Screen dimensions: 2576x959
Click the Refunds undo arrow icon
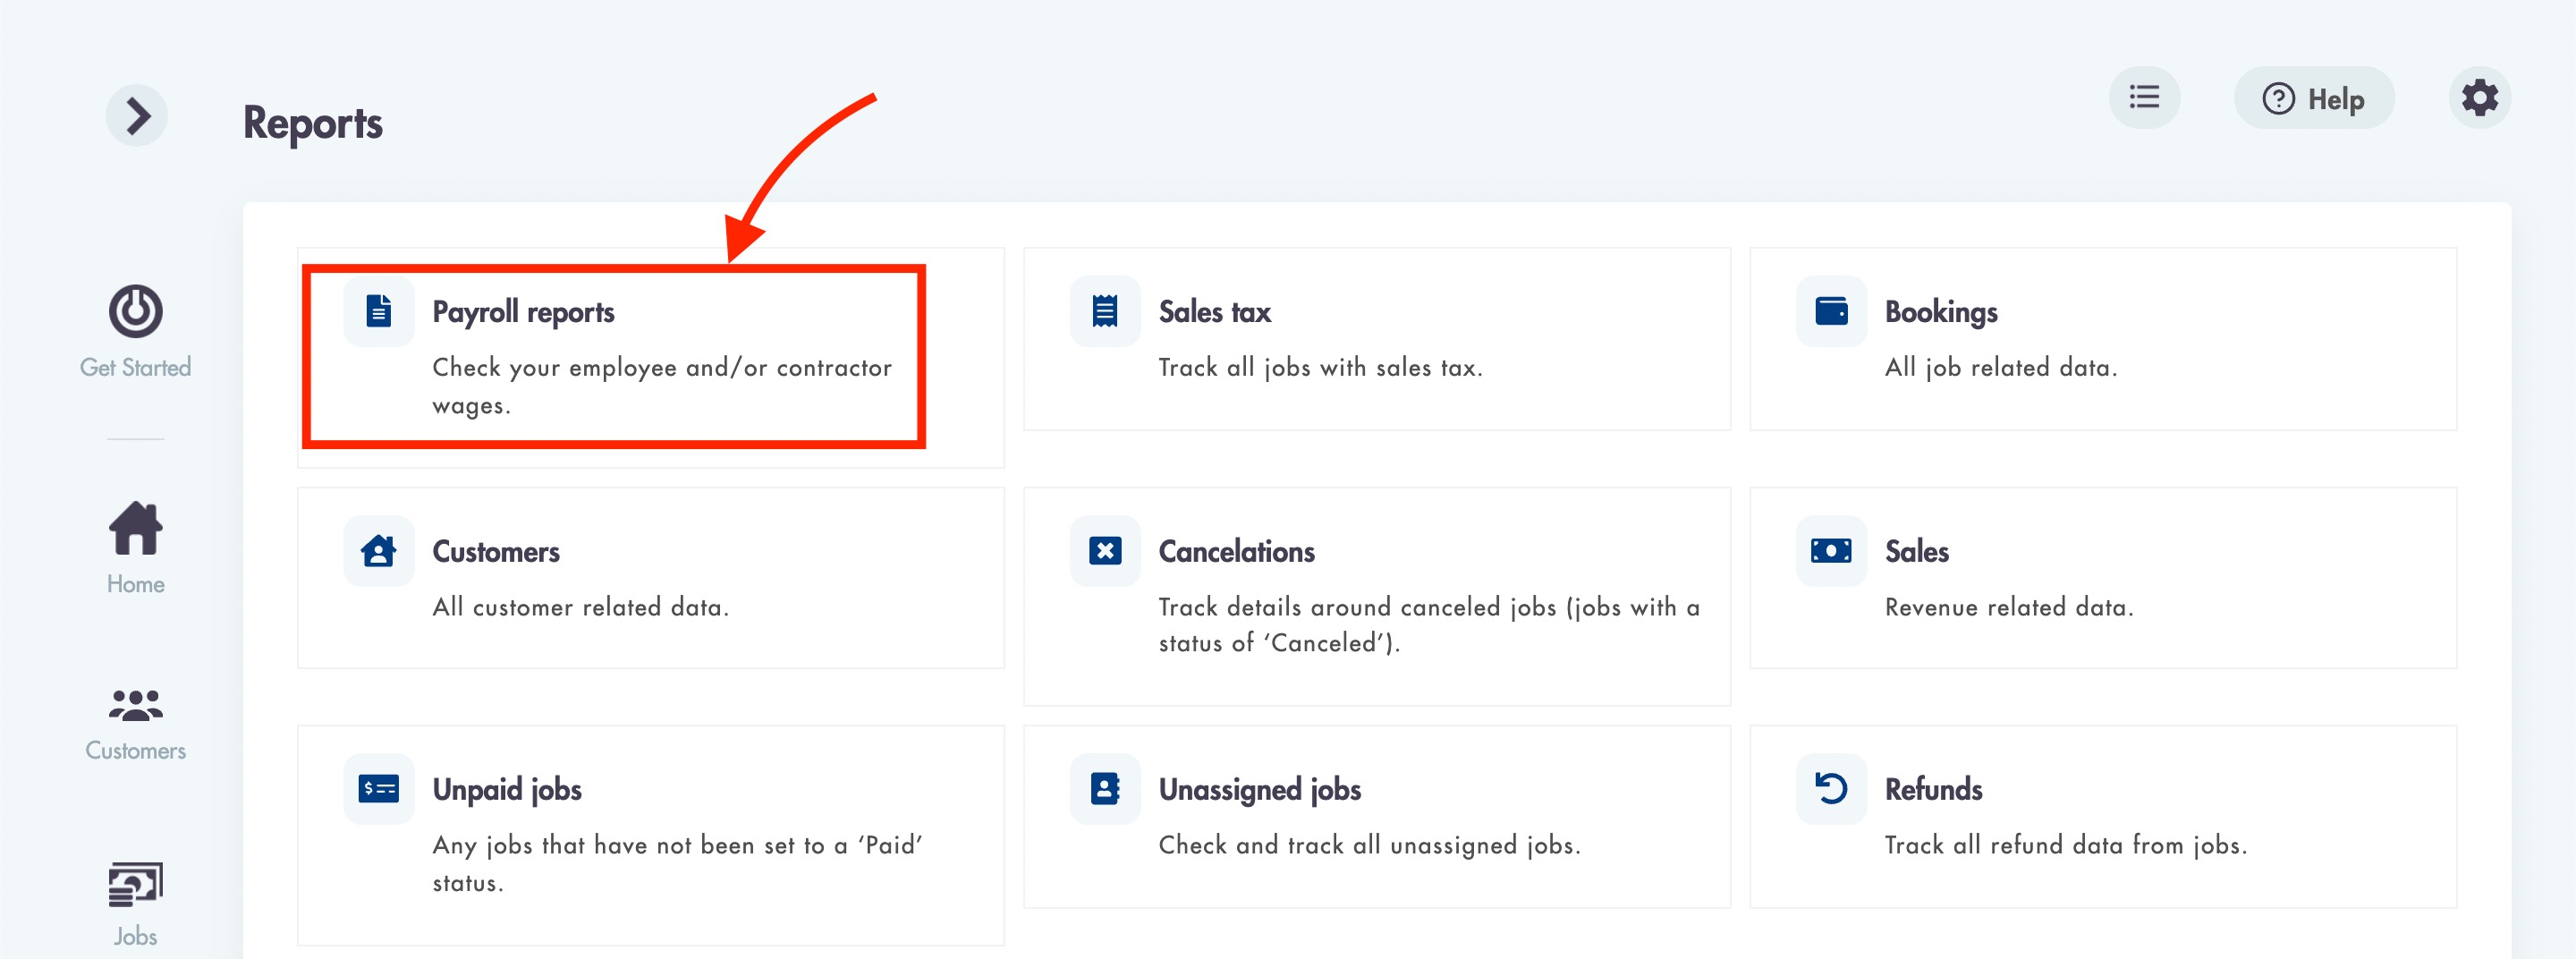(x=1831, y=789)
